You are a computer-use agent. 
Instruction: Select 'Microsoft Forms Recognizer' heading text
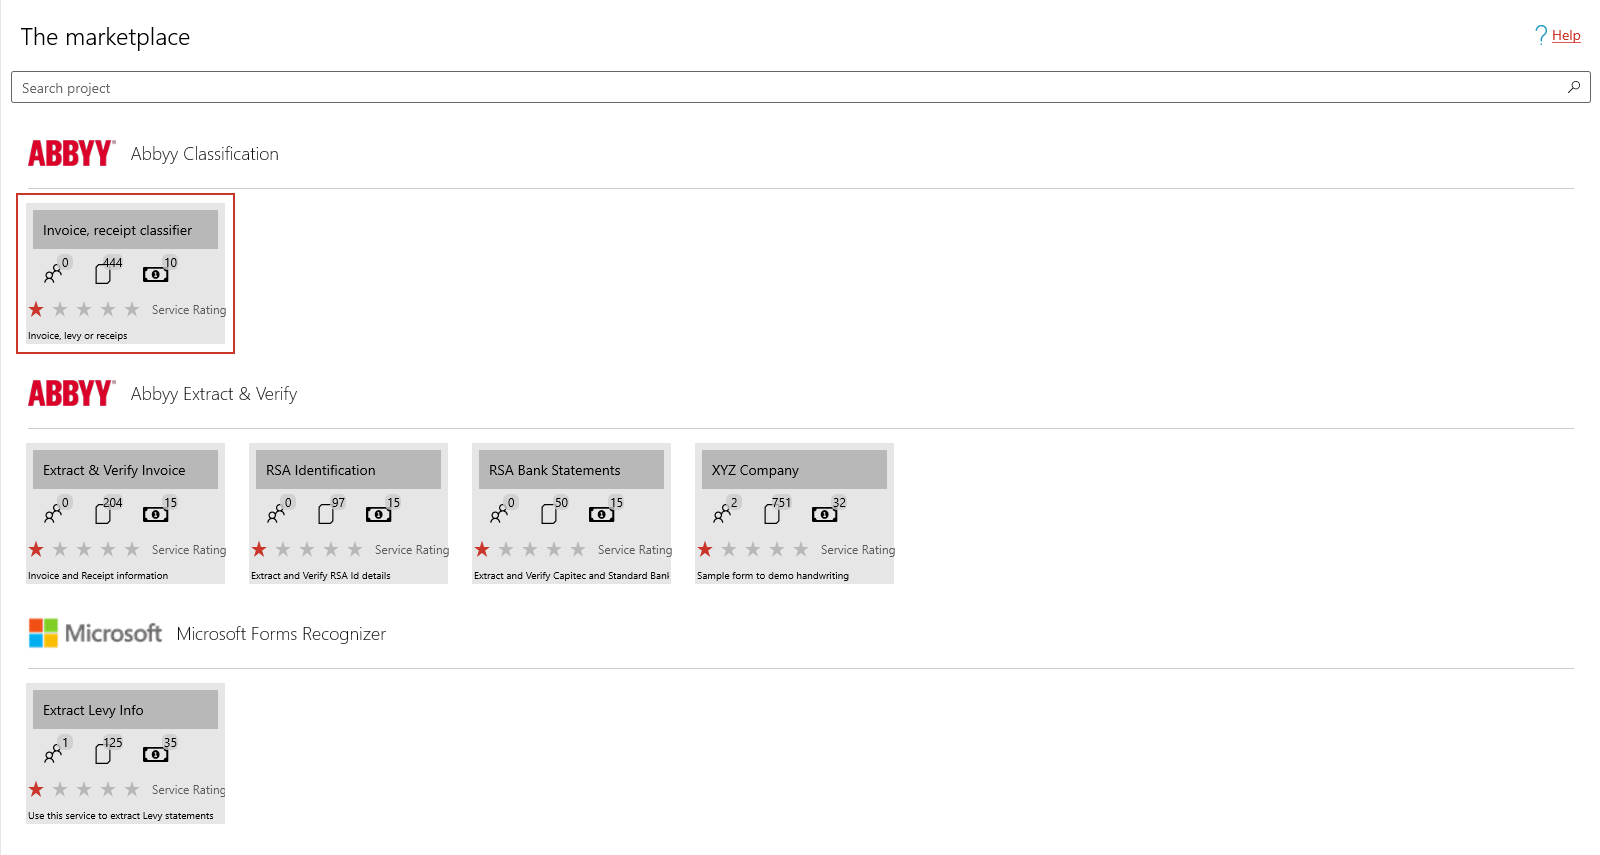[x=281, y=634]
